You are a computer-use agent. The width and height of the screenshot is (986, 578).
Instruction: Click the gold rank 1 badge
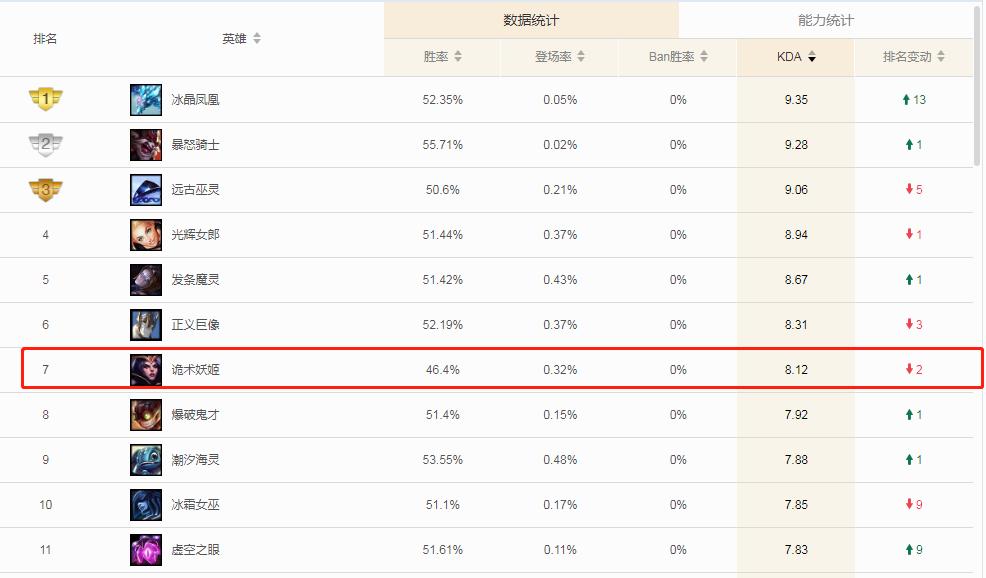pyautogui.click(x=45, y=99)
